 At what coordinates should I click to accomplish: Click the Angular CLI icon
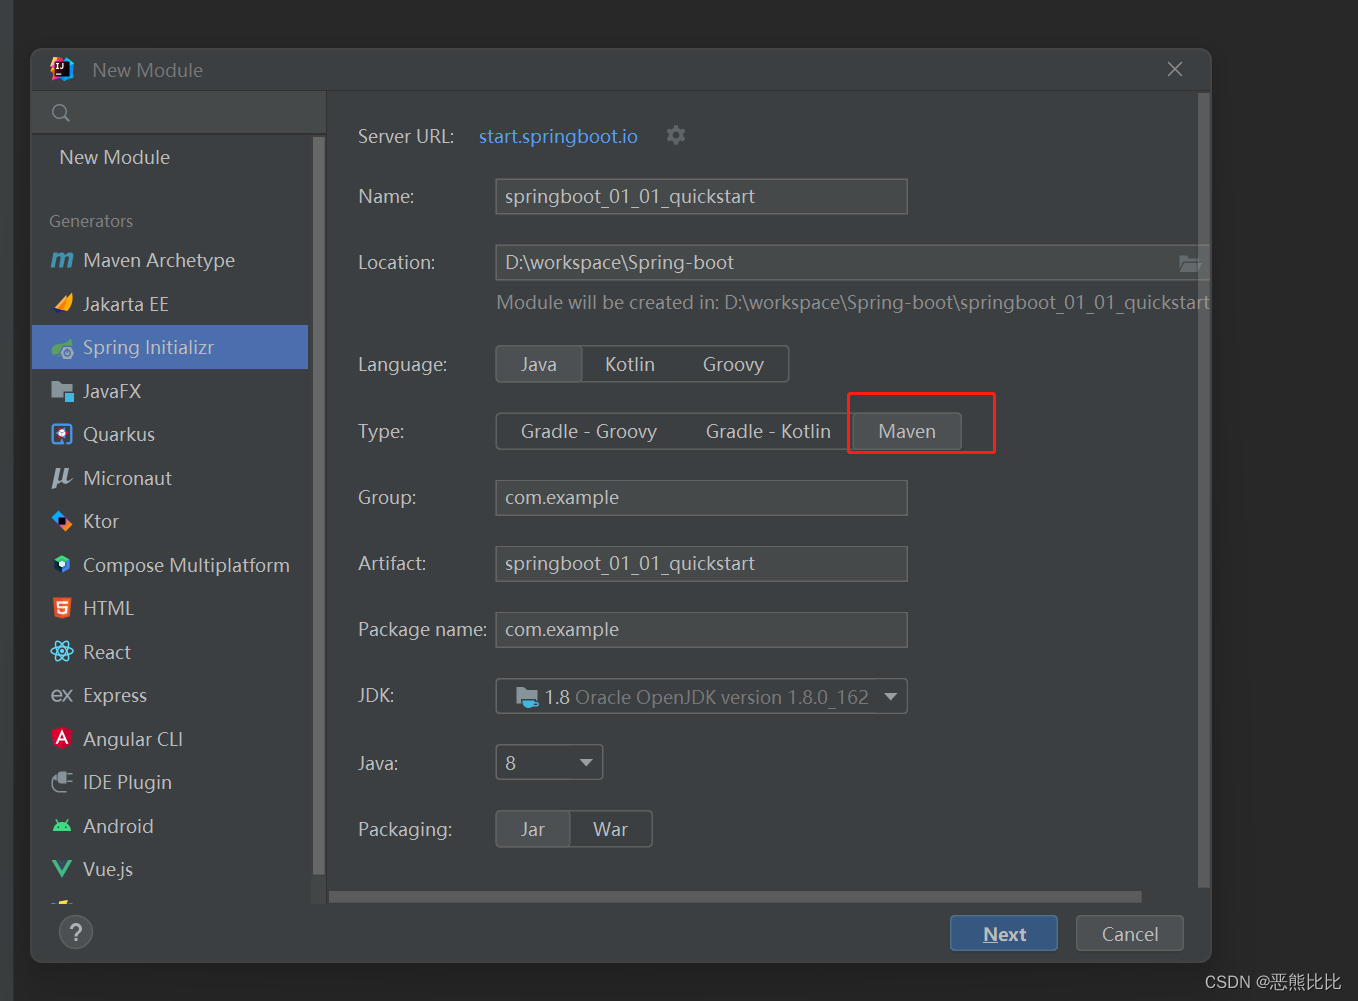click(62, 738)
